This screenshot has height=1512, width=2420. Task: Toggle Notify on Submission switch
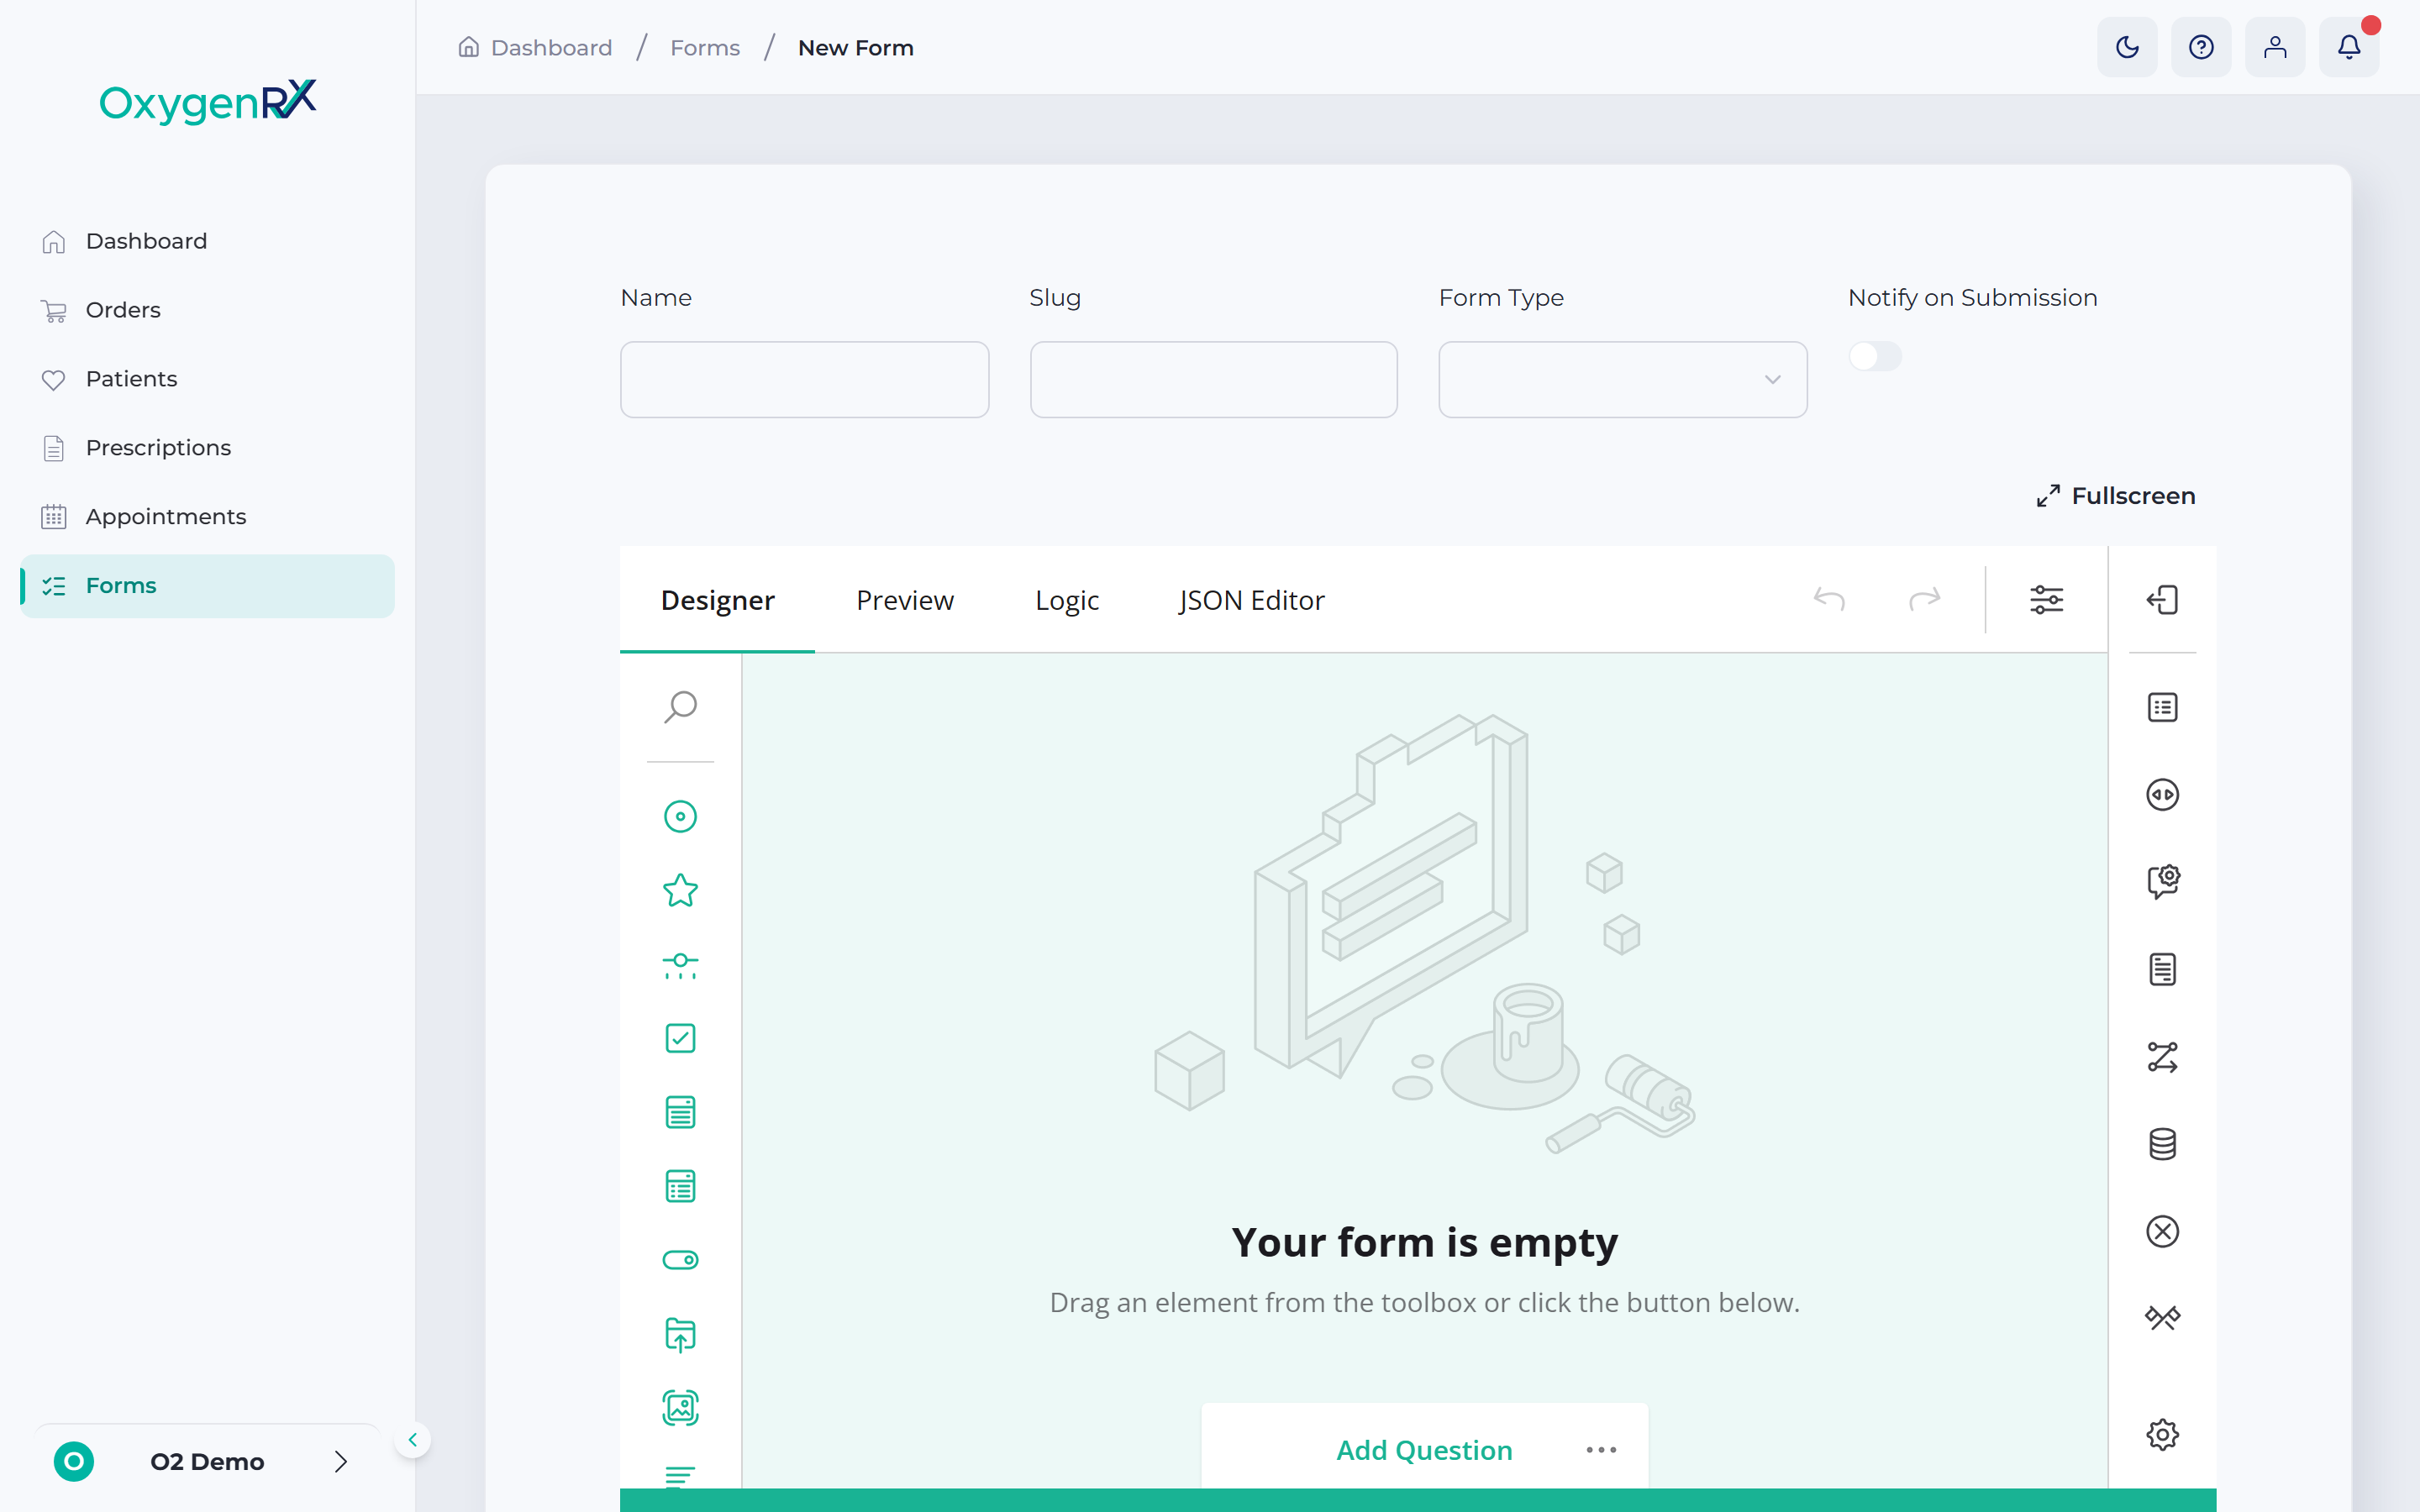click(x=1875, y=356)
